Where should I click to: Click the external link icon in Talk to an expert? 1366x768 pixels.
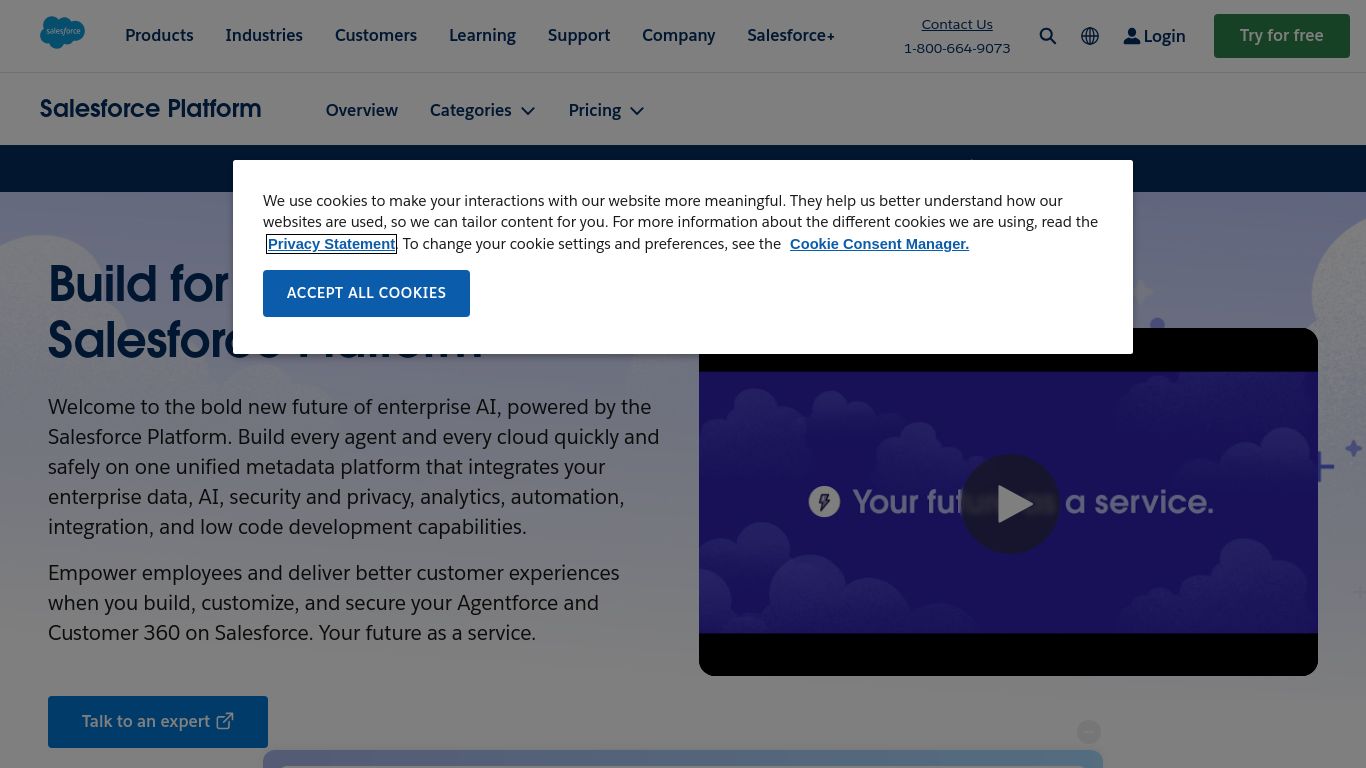(225, 721)
